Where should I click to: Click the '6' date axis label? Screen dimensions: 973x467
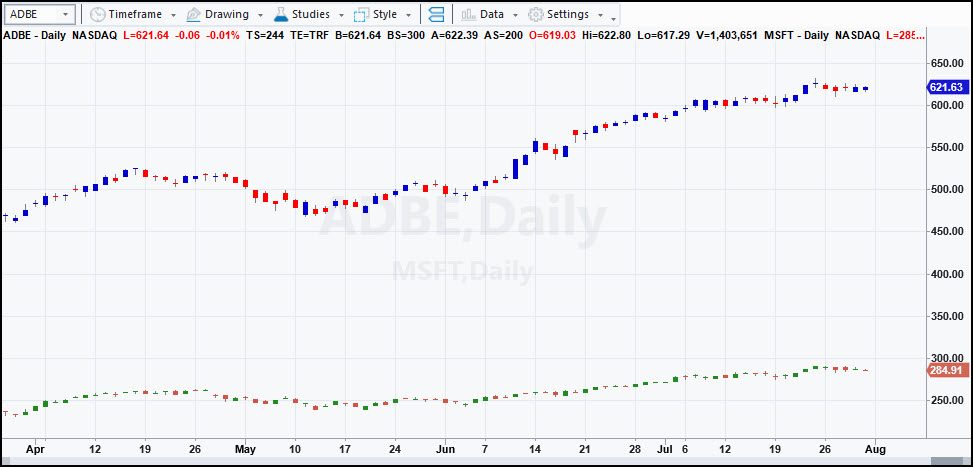pyautogui.click(x=685, y=448)
